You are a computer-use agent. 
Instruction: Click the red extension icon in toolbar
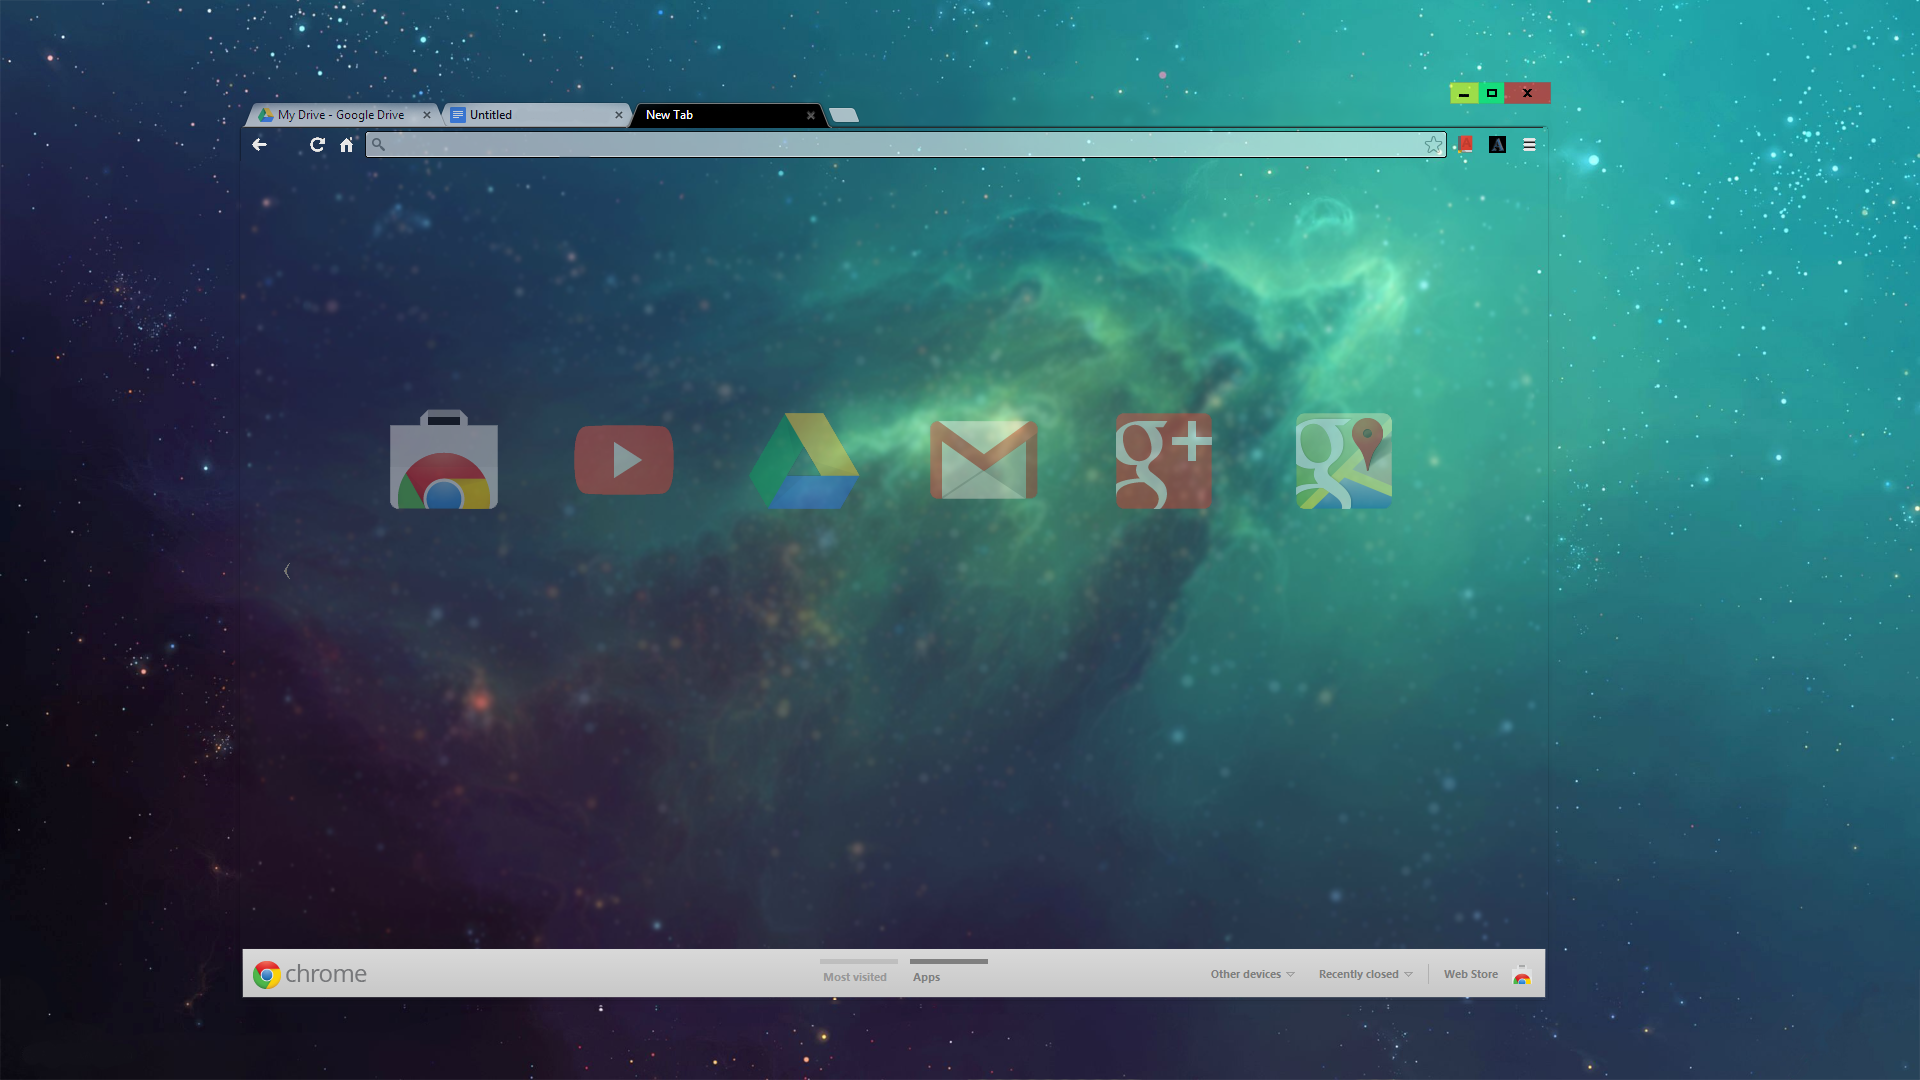click(1465, 145)
